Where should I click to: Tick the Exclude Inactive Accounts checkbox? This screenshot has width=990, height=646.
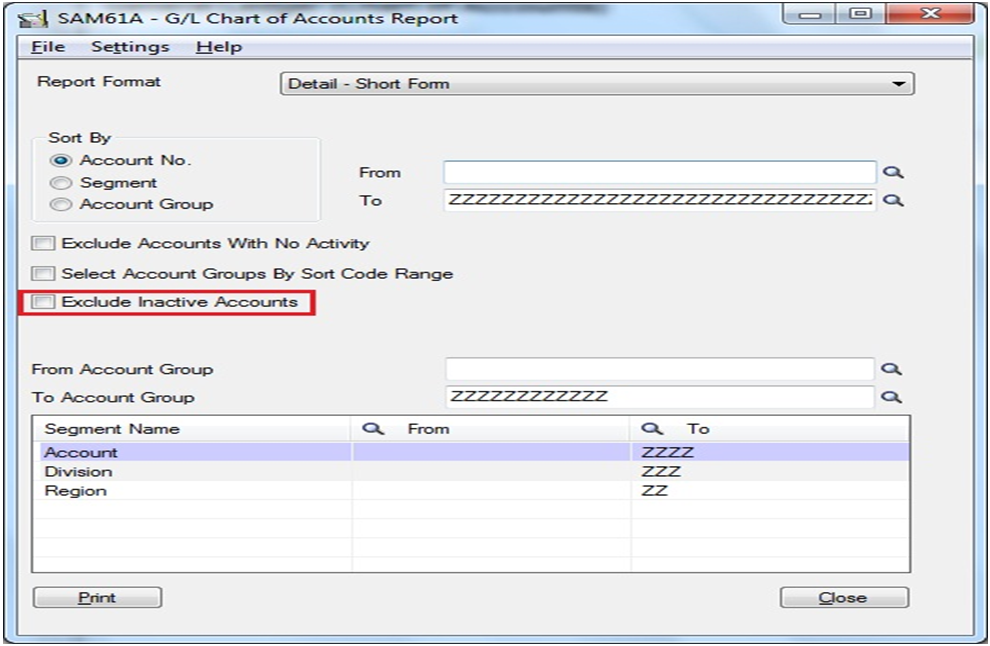43,302
